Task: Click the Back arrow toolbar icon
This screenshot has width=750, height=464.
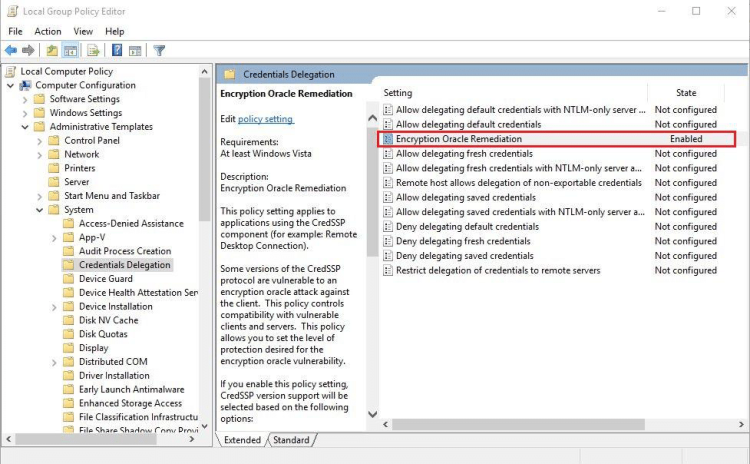Action: [x=11, y=50]
